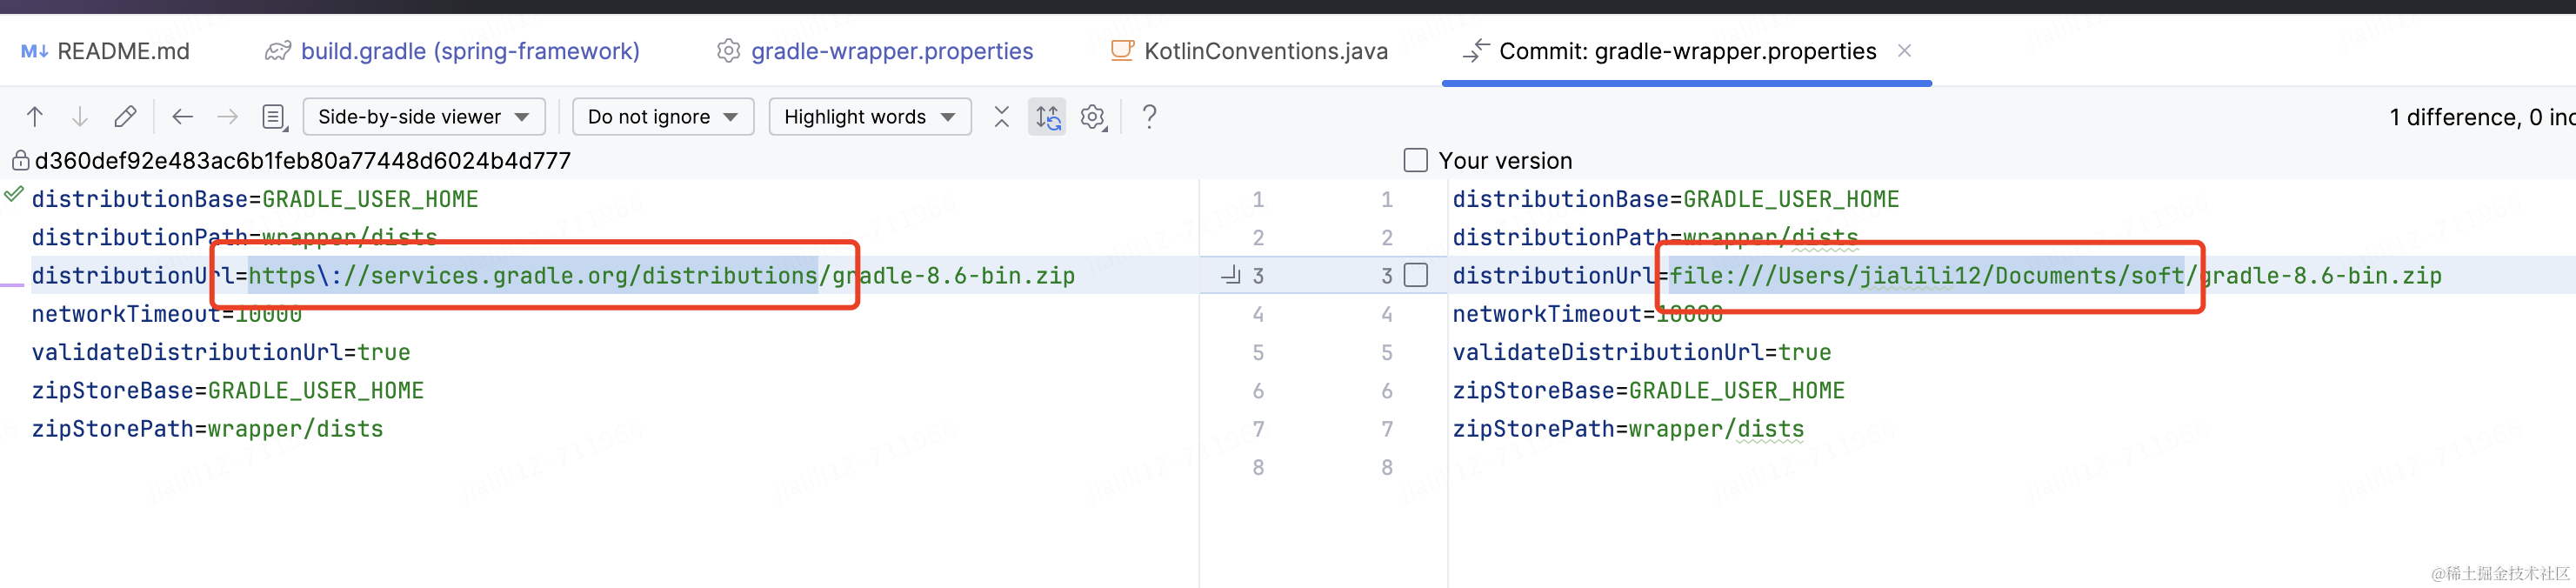Toggle synchronize scrolling icon
The width and height of the screenshot is (2576, 588).
pos(1047,117)
